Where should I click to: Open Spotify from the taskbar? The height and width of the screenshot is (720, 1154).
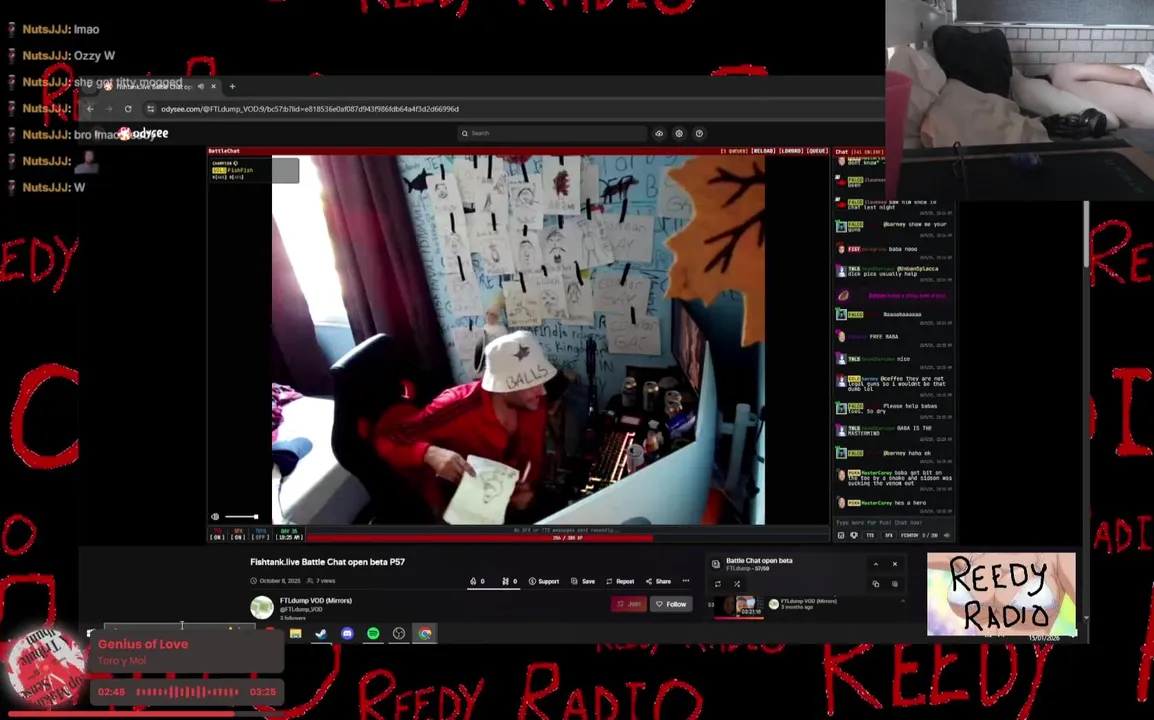point(373,633)
